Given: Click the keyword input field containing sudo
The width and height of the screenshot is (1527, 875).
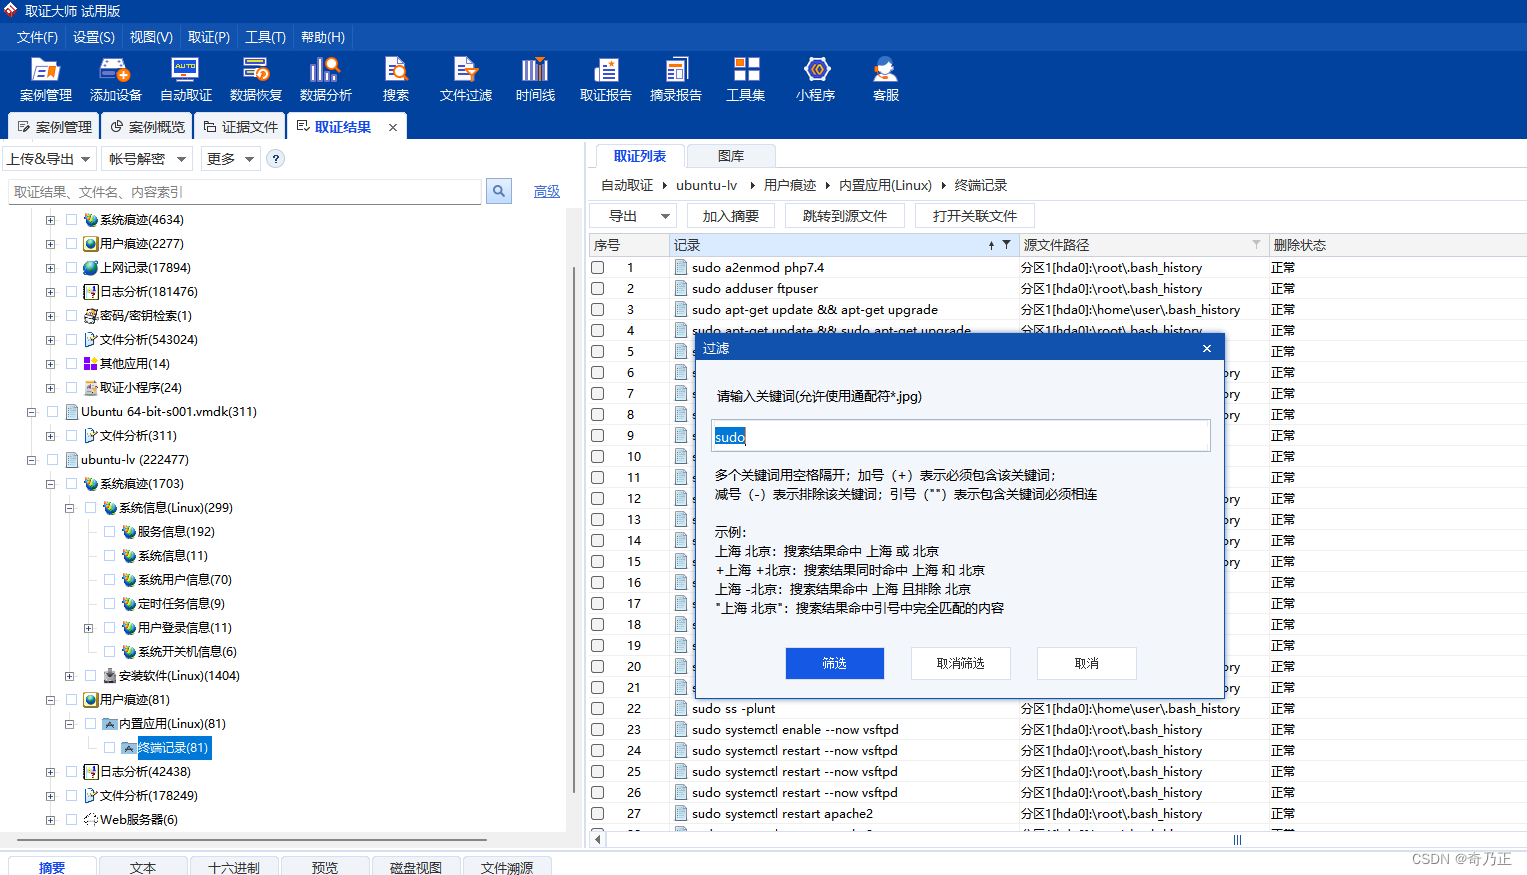Looking at the screenshot, I should pos(961,436).
